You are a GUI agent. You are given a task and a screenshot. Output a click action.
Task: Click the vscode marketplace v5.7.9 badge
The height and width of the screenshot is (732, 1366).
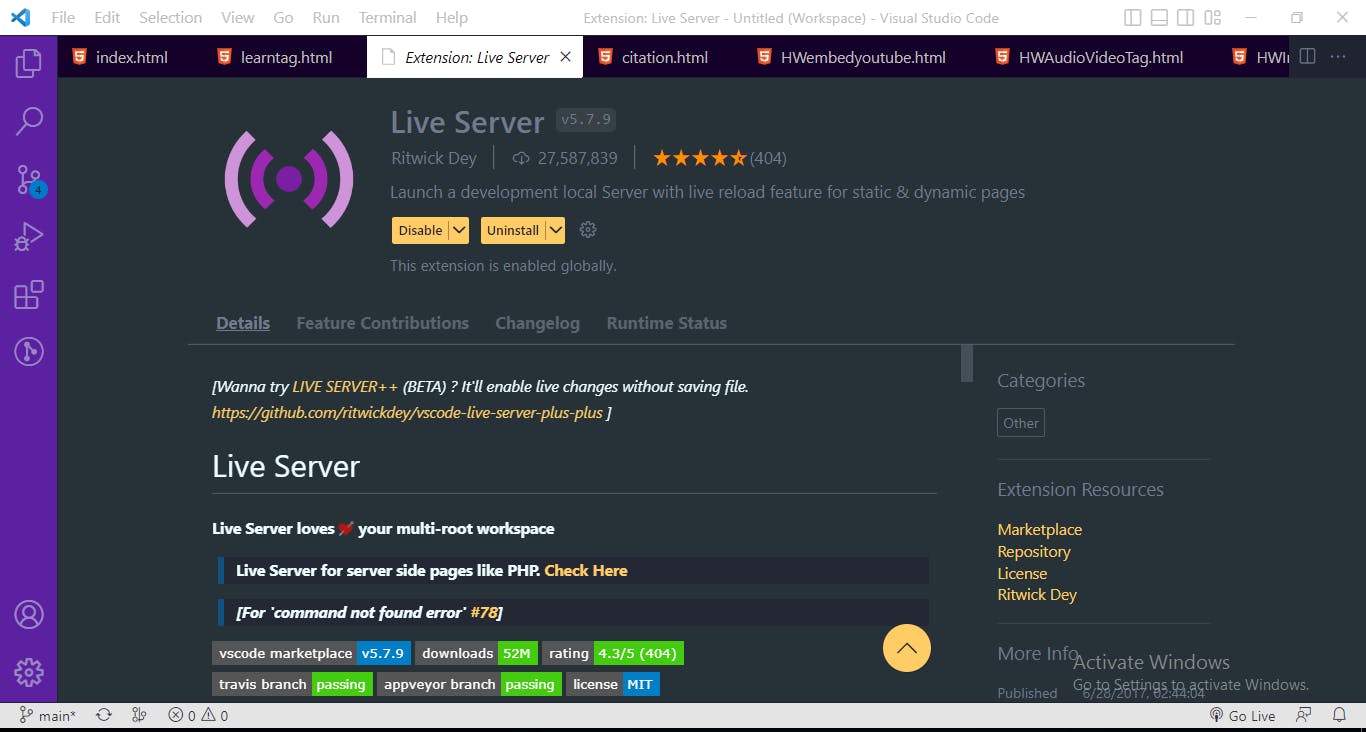311,654
